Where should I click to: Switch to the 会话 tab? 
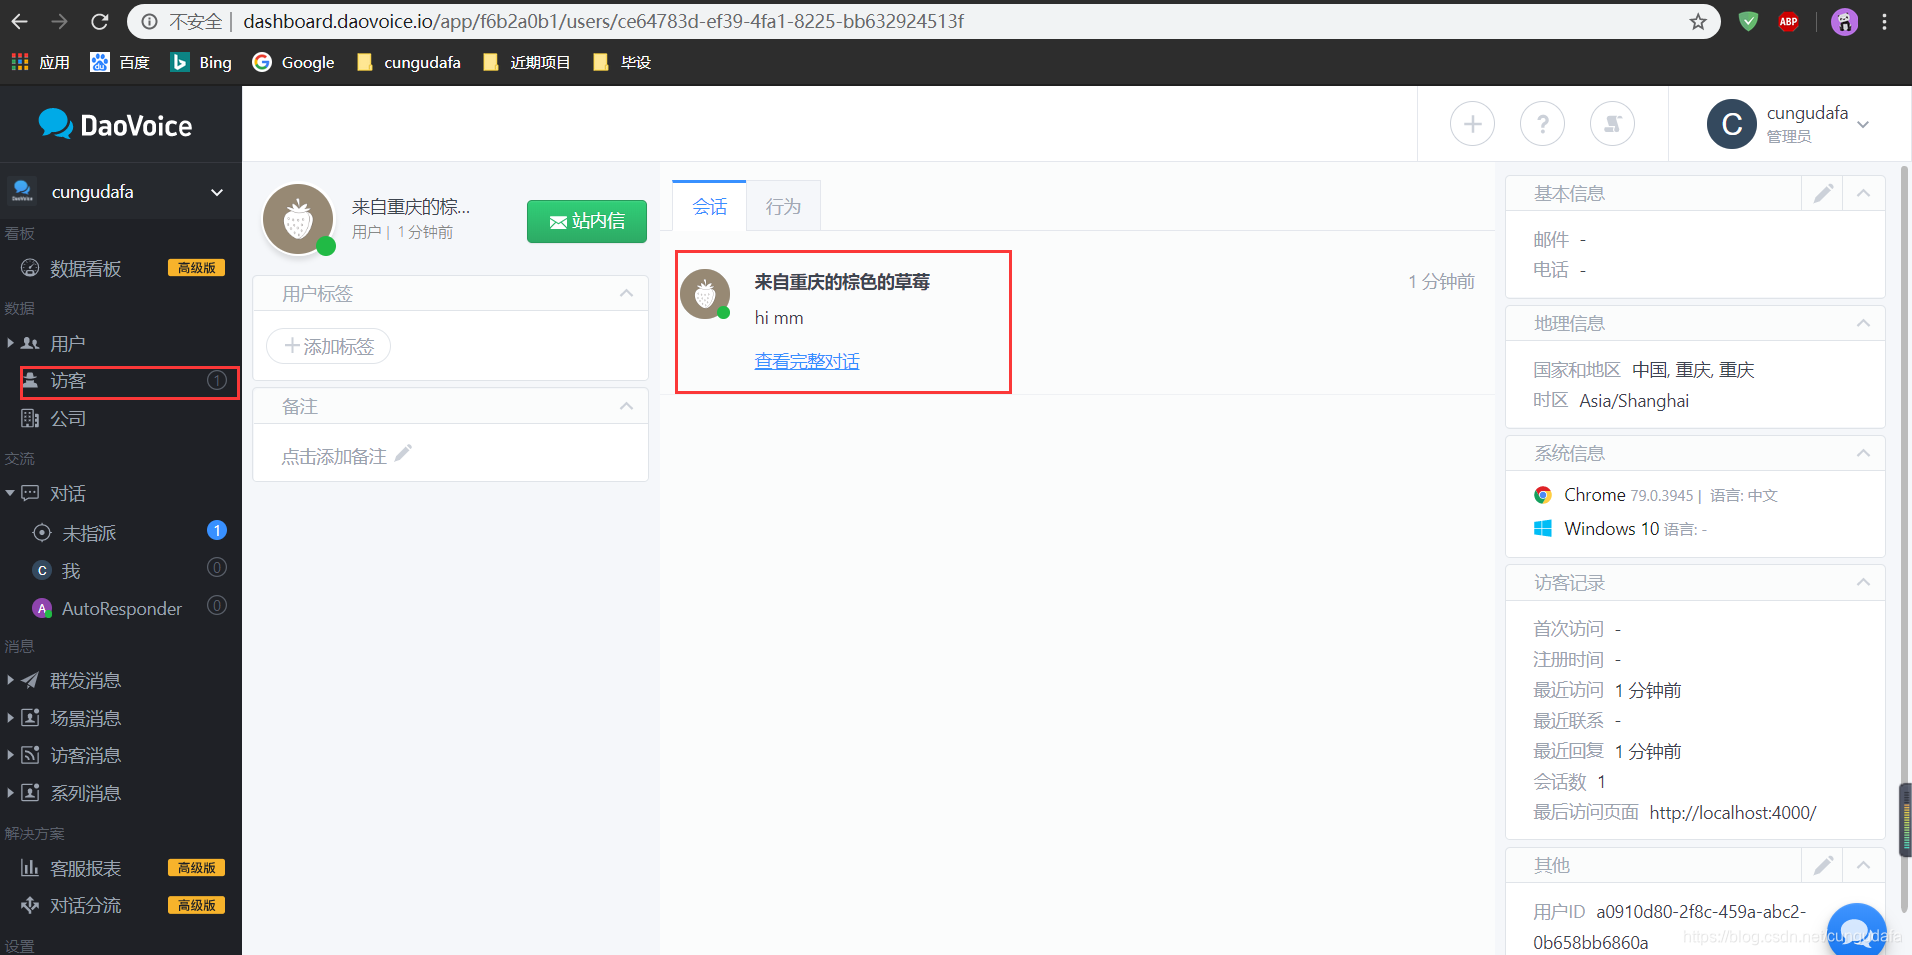pos(709,206)
